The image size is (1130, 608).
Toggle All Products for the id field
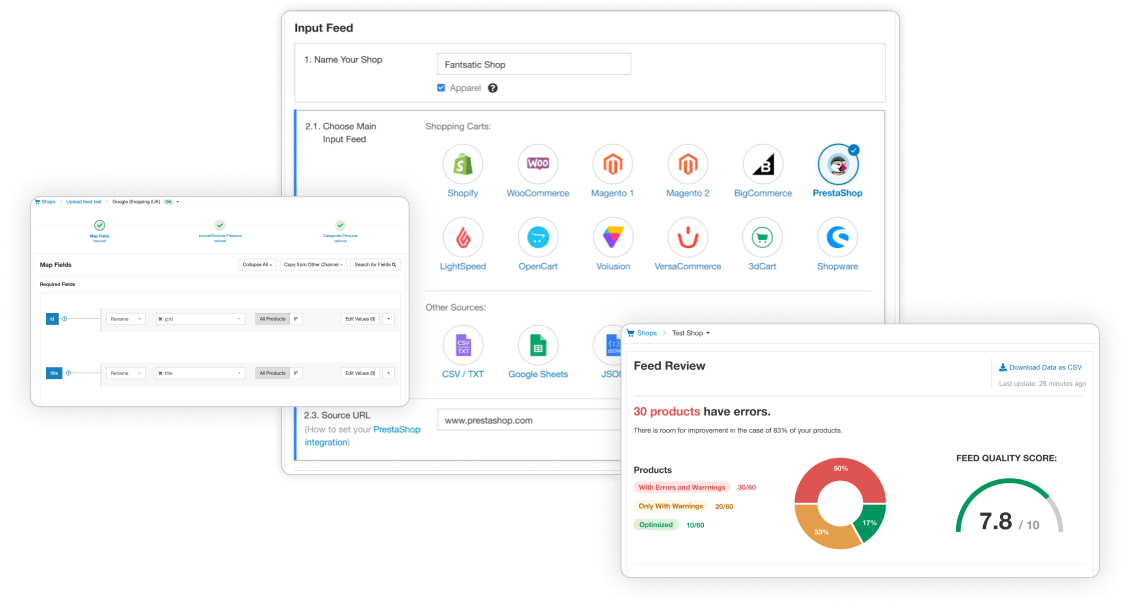(272, 319)
